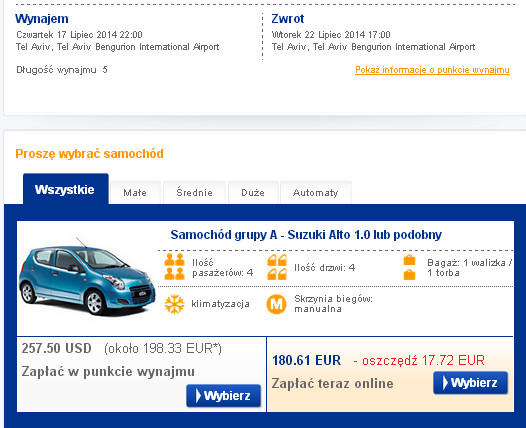Open the Średnie cars tab

pyautogui.click(x=194, y=193)
